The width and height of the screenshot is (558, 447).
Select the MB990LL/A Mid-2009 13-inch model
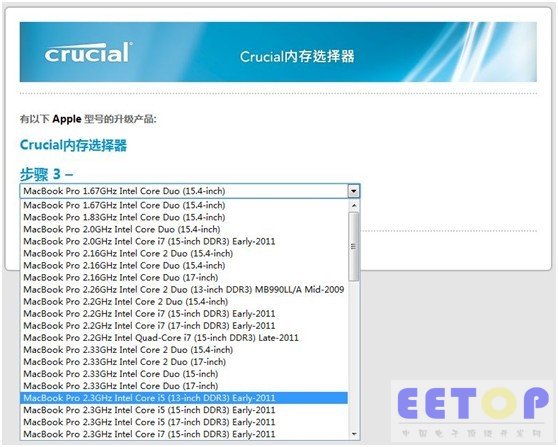(184, 289)
